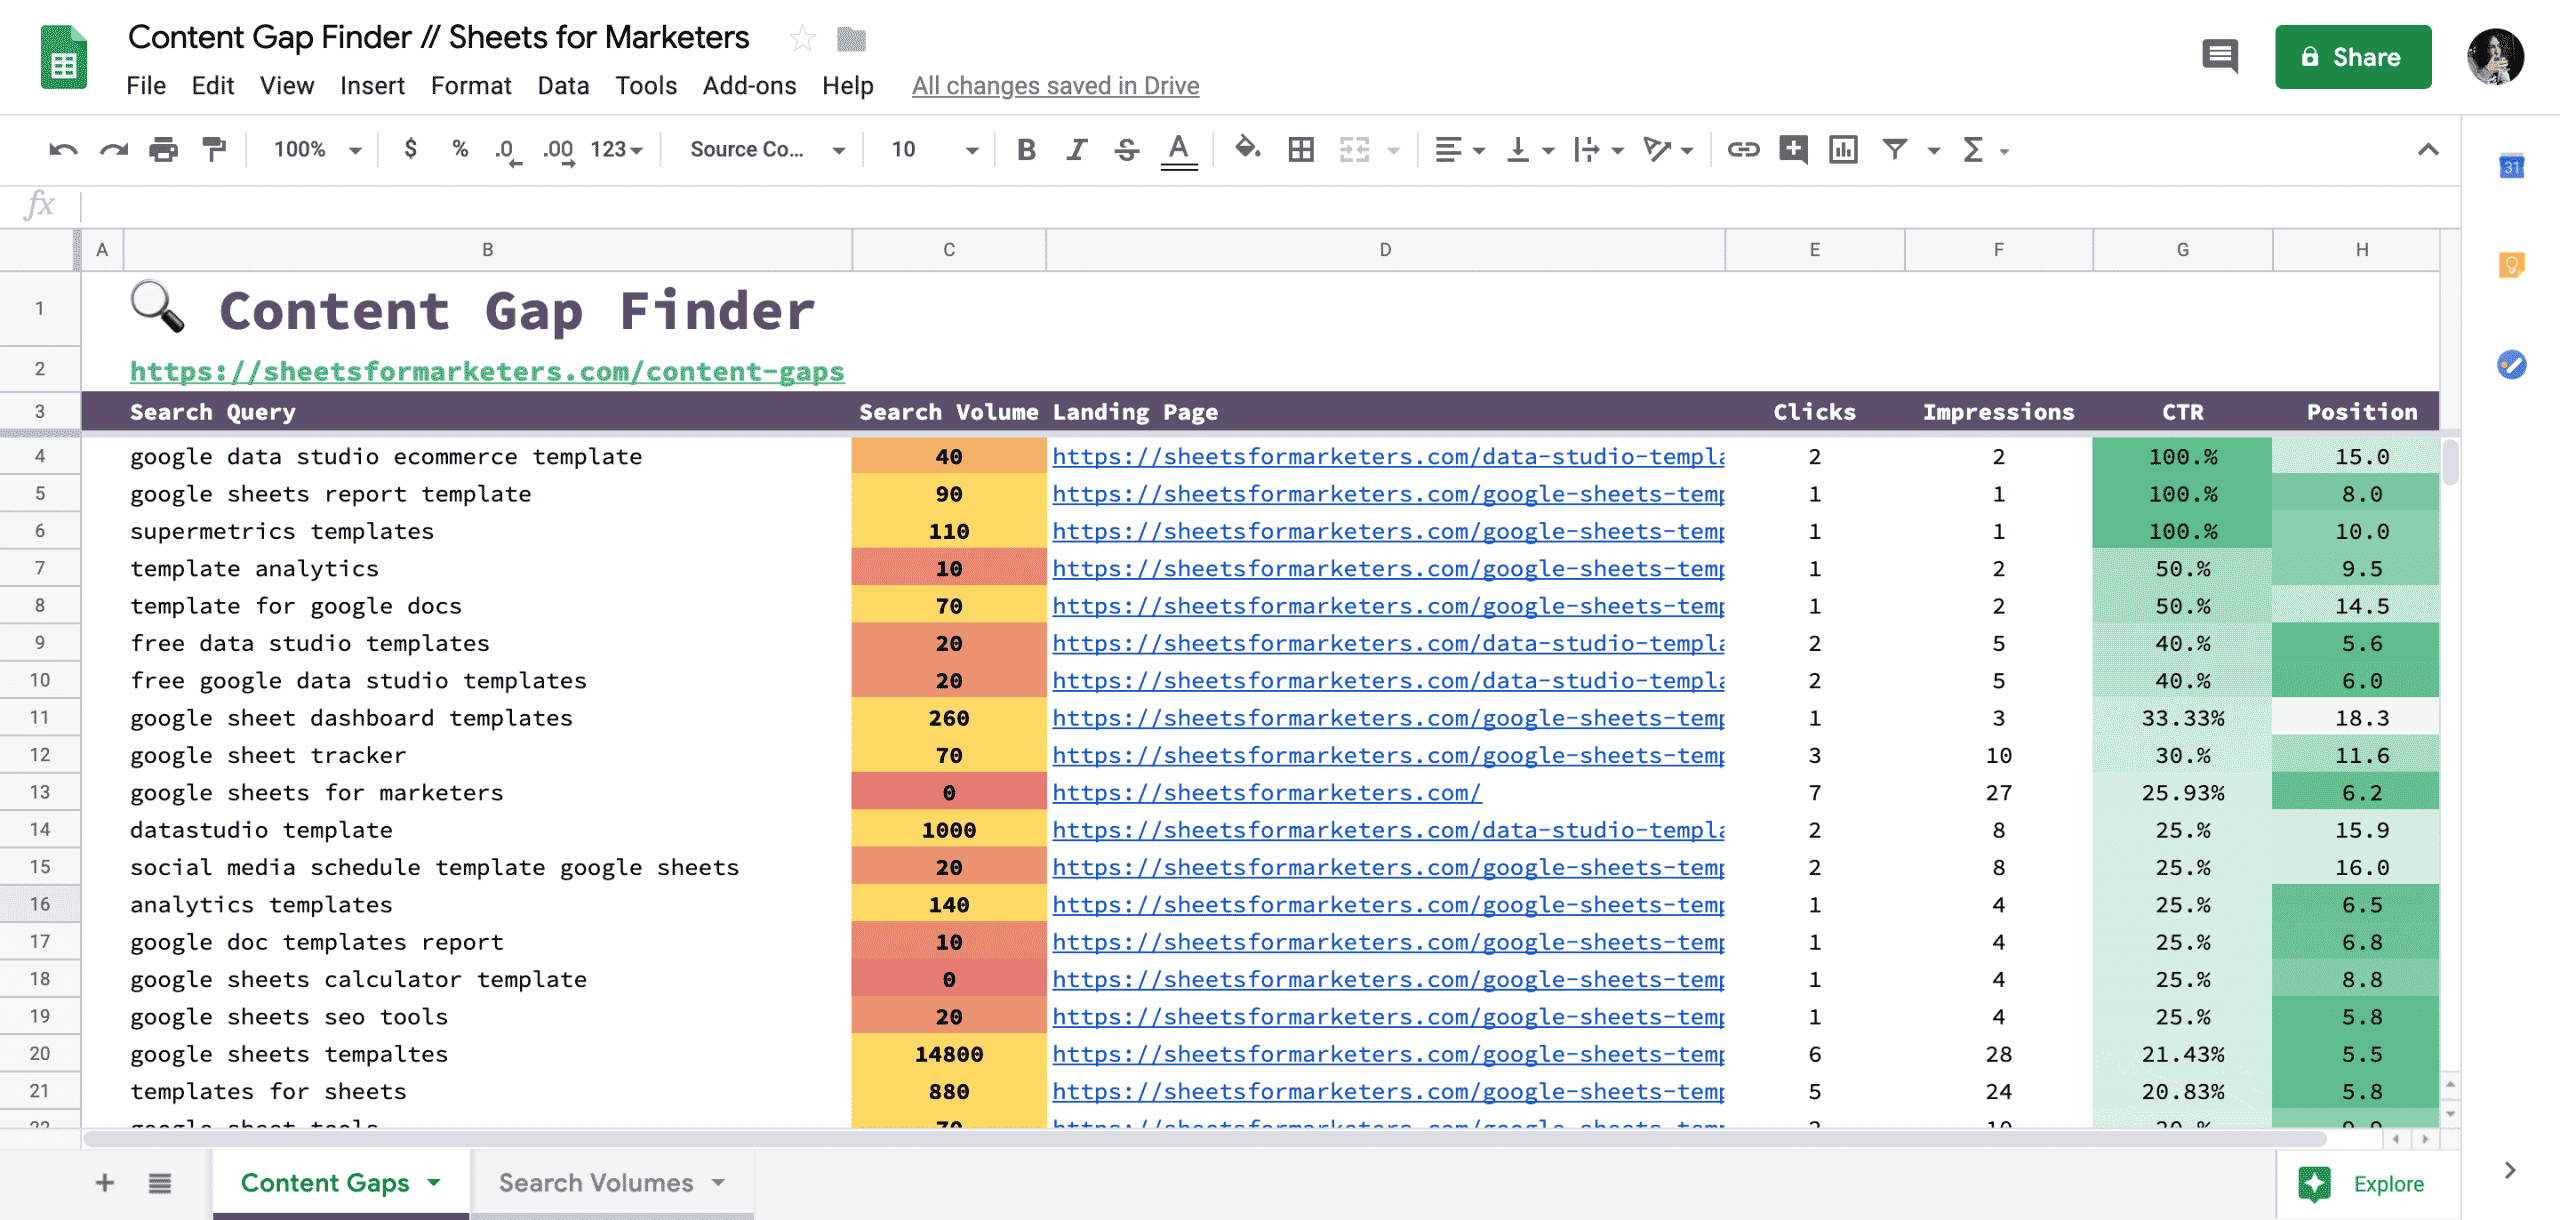This screenshot has height=1220, width=2560.
Task: Open Calendar in the side panel
Action: pos(2512,166)
